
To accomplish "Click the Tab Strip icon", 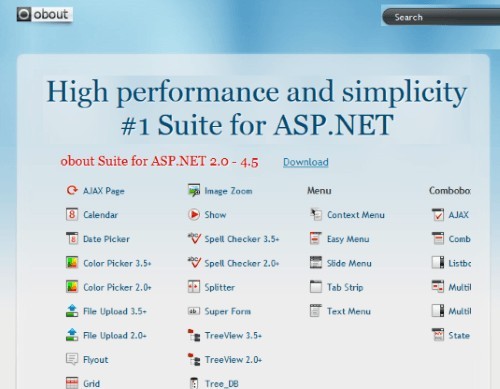I will point(316,287).
